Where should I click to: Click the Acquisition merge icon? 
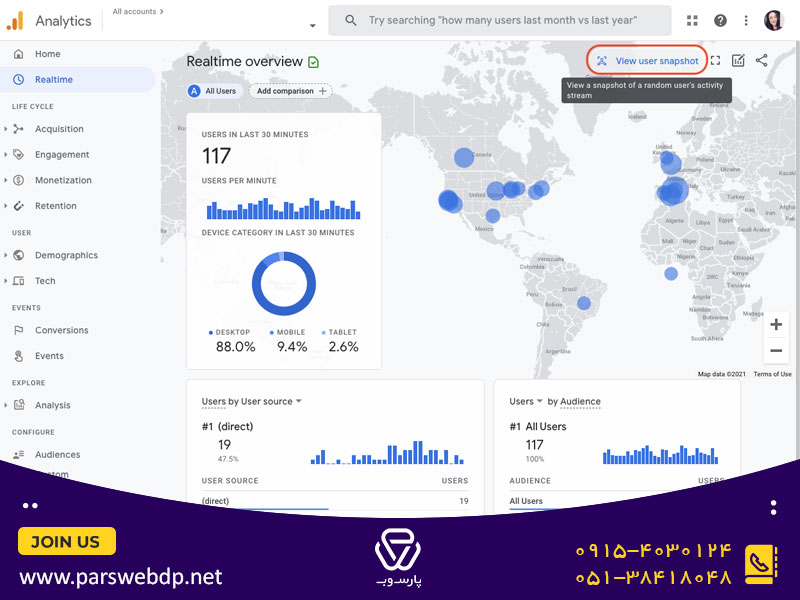(x=19, y=129)
